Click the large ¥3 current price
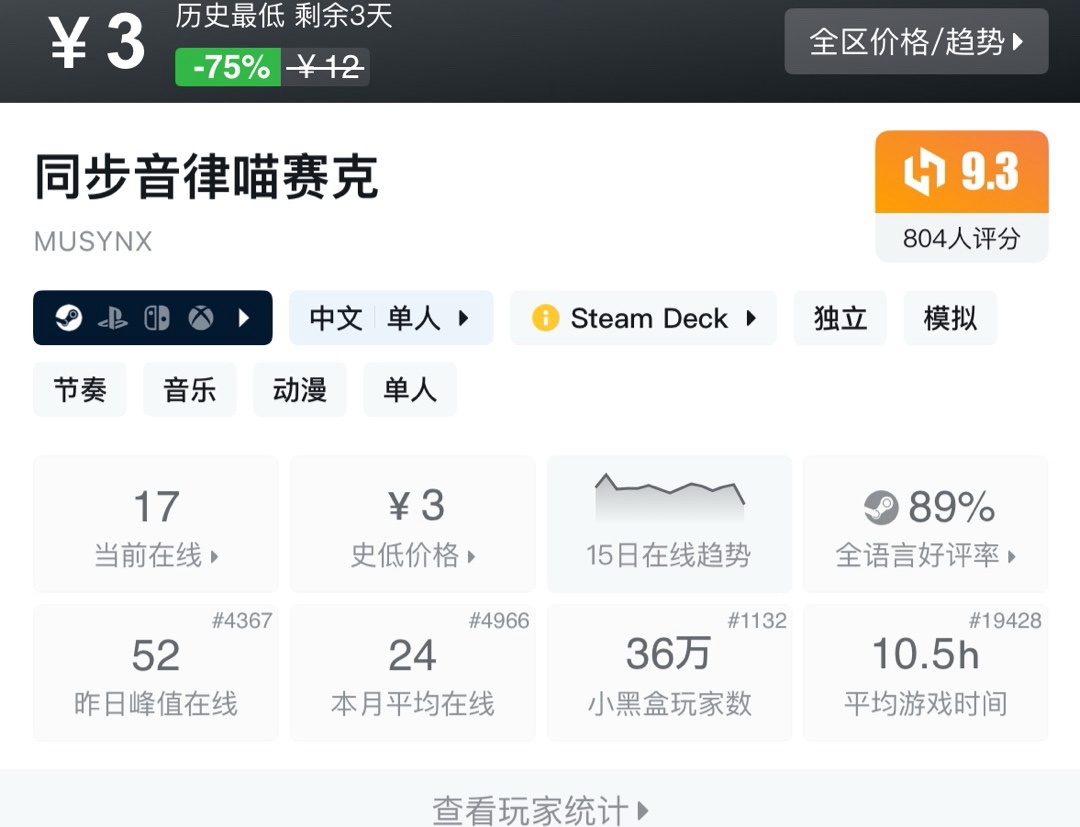 [x=96, y=43]
